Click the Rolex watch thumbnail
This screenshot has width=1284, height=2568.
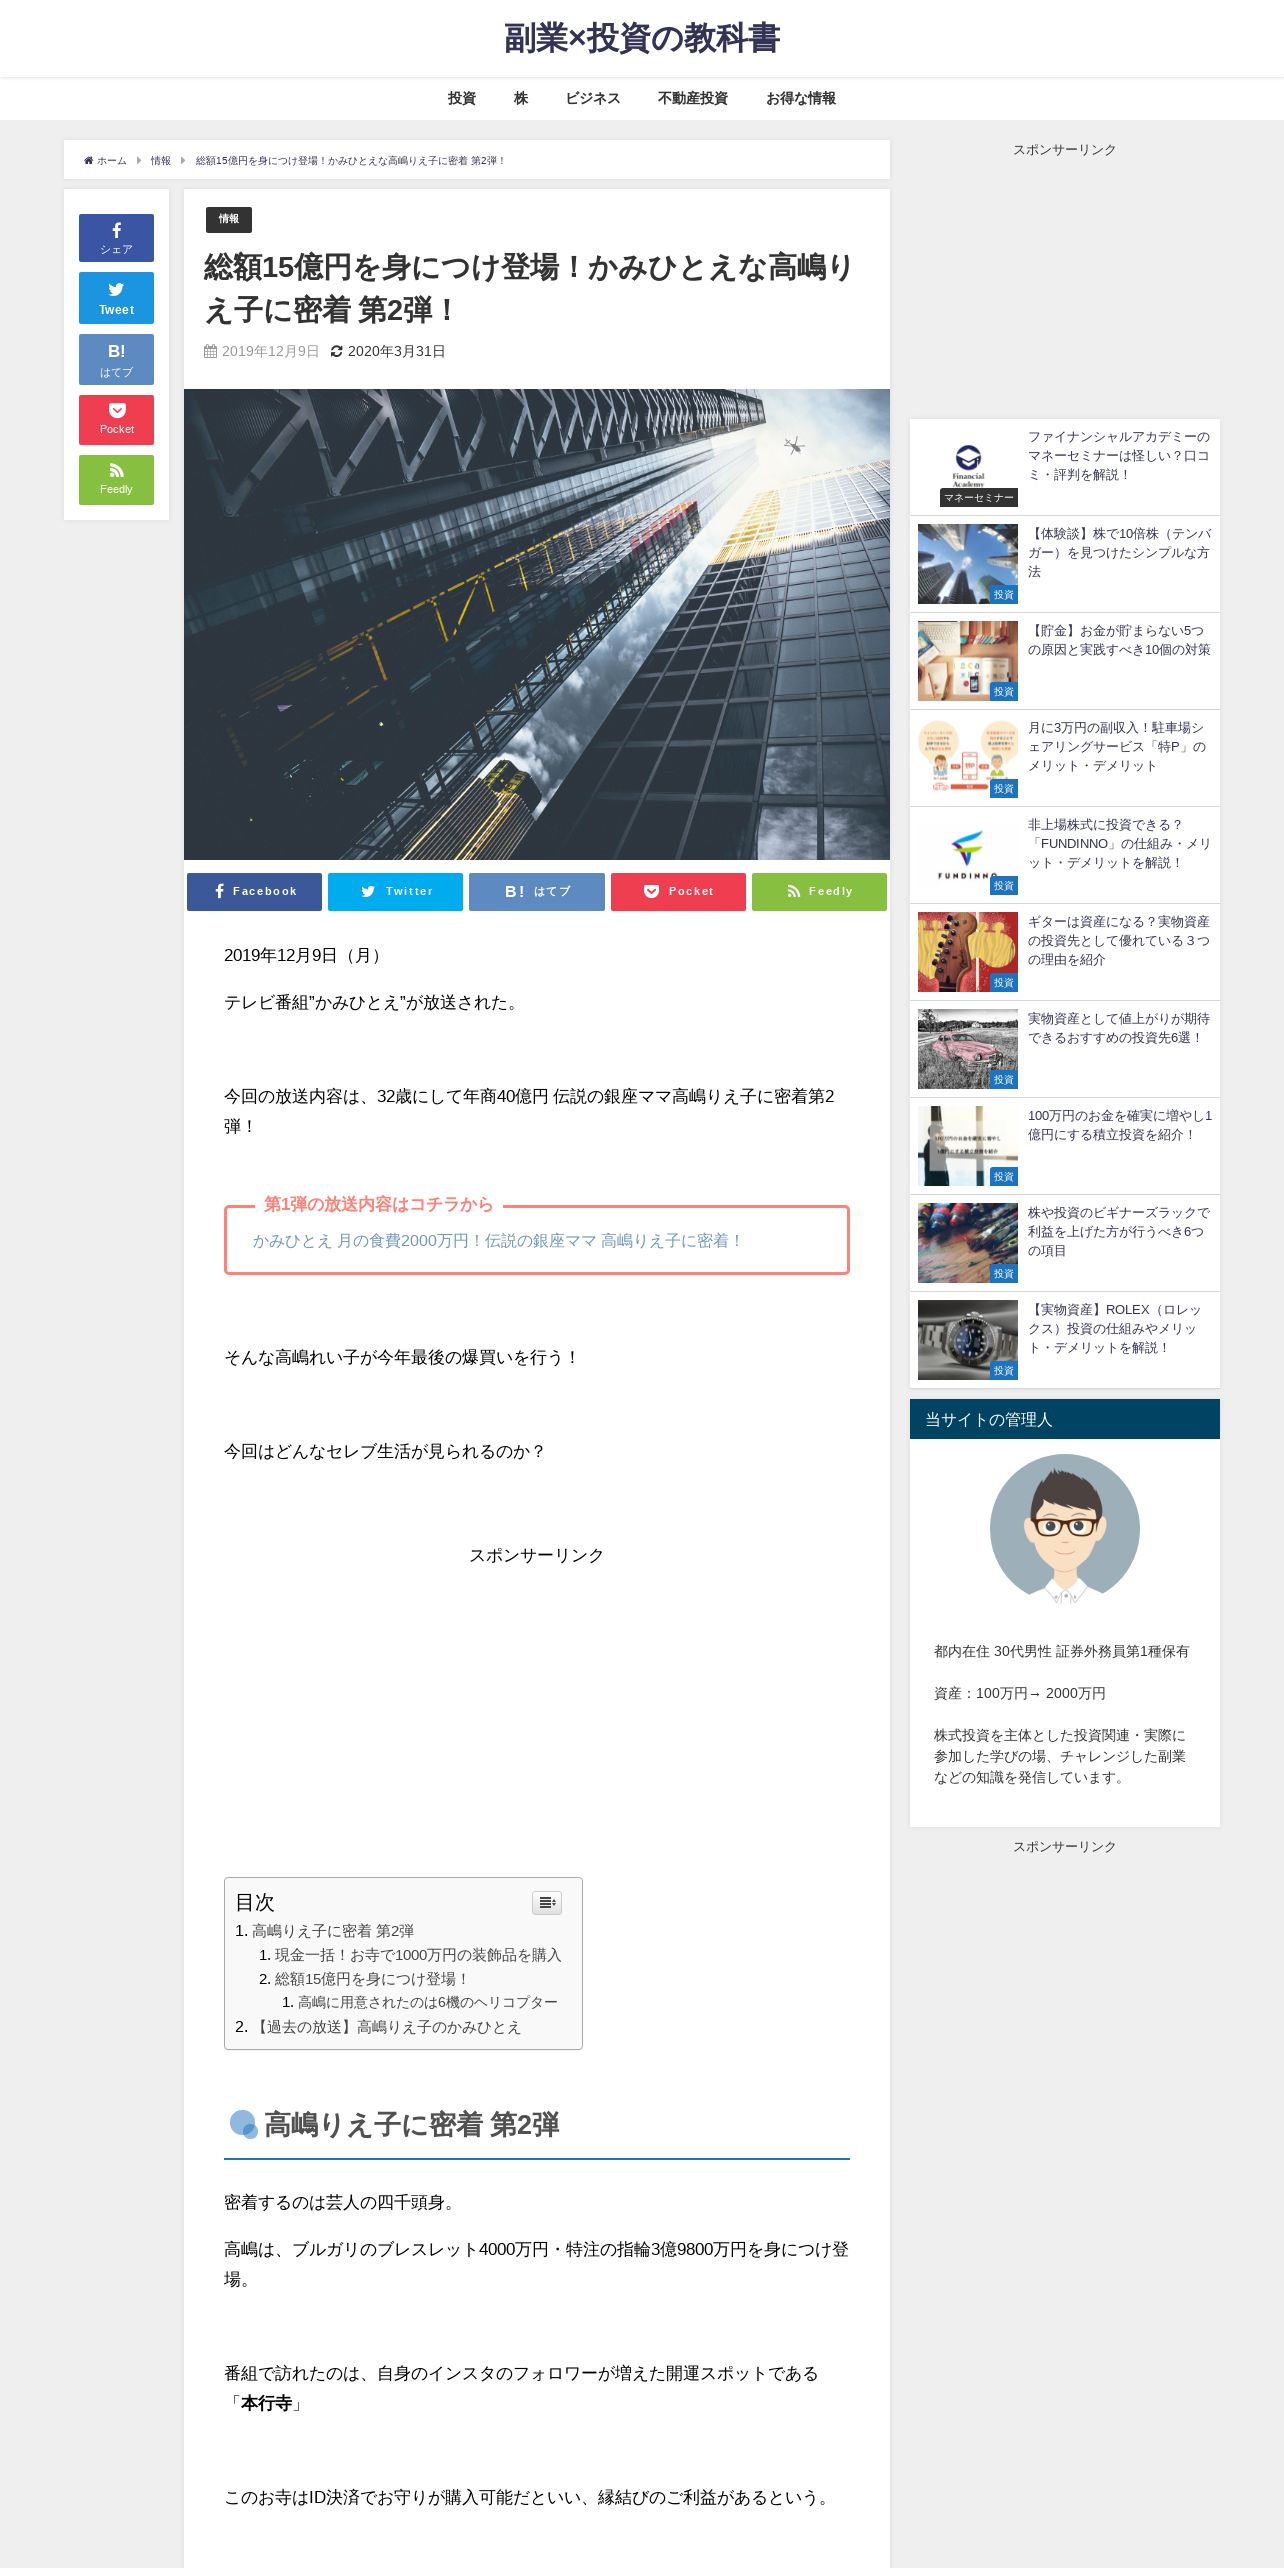click(968, 1339)
